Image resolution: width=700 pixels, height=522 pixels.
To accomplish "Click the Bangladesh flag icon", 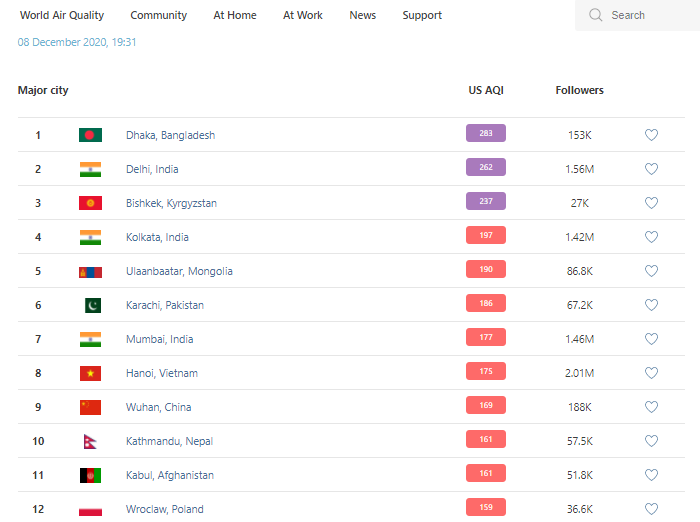I will click(x=90, y=135).
